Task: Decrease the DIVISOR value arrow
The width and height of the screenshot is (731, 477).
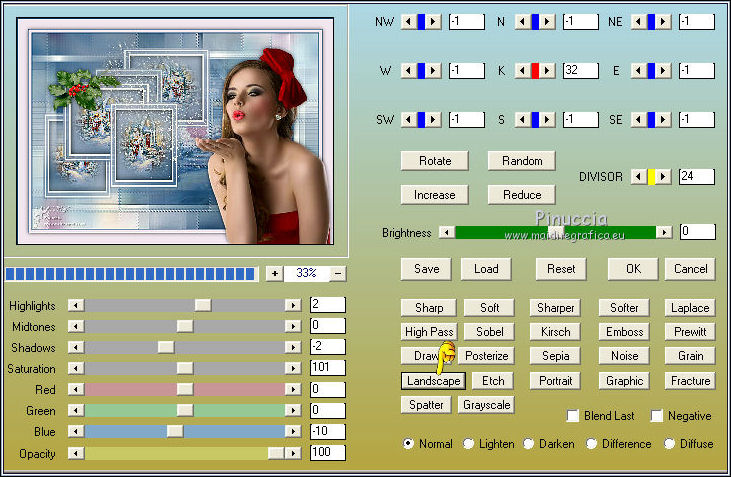Action: [639, 177]
